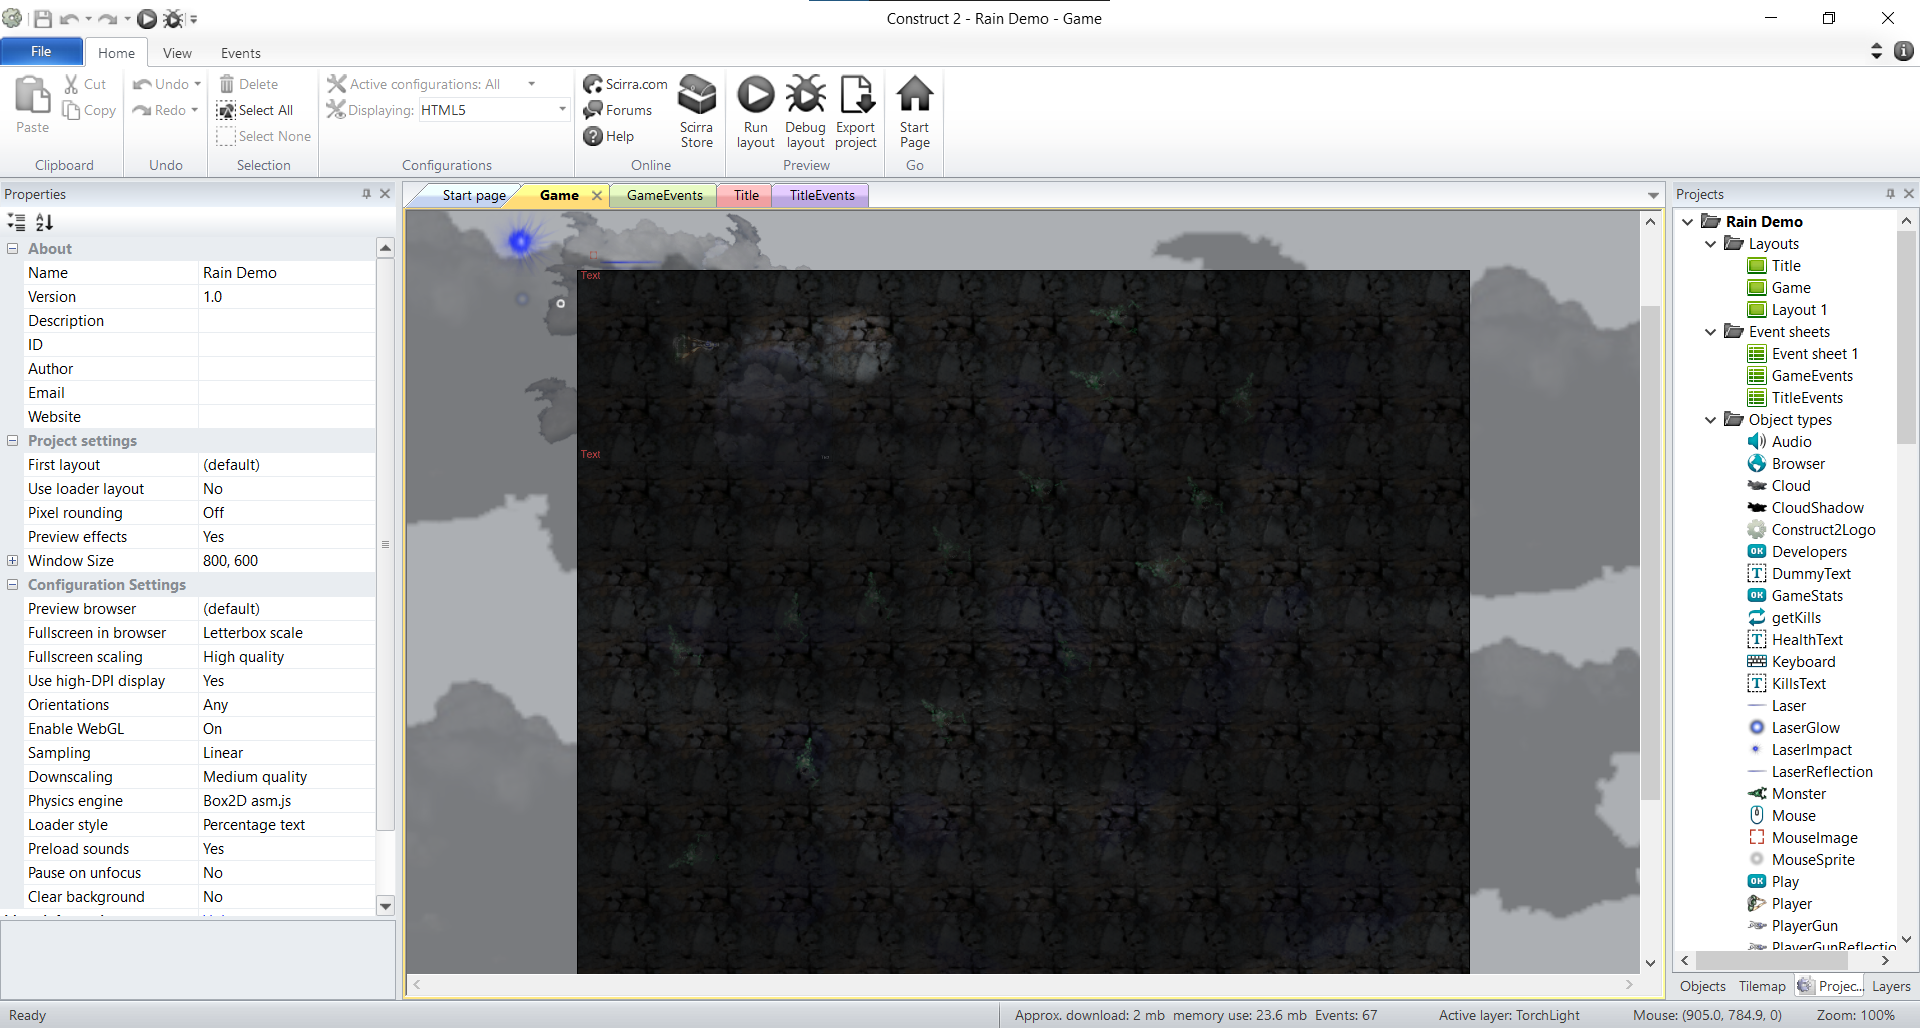The height and width of the screenshot is (1028, 1920).
Task: Switch to the Events ribbon tab
Action: point(240,53)
